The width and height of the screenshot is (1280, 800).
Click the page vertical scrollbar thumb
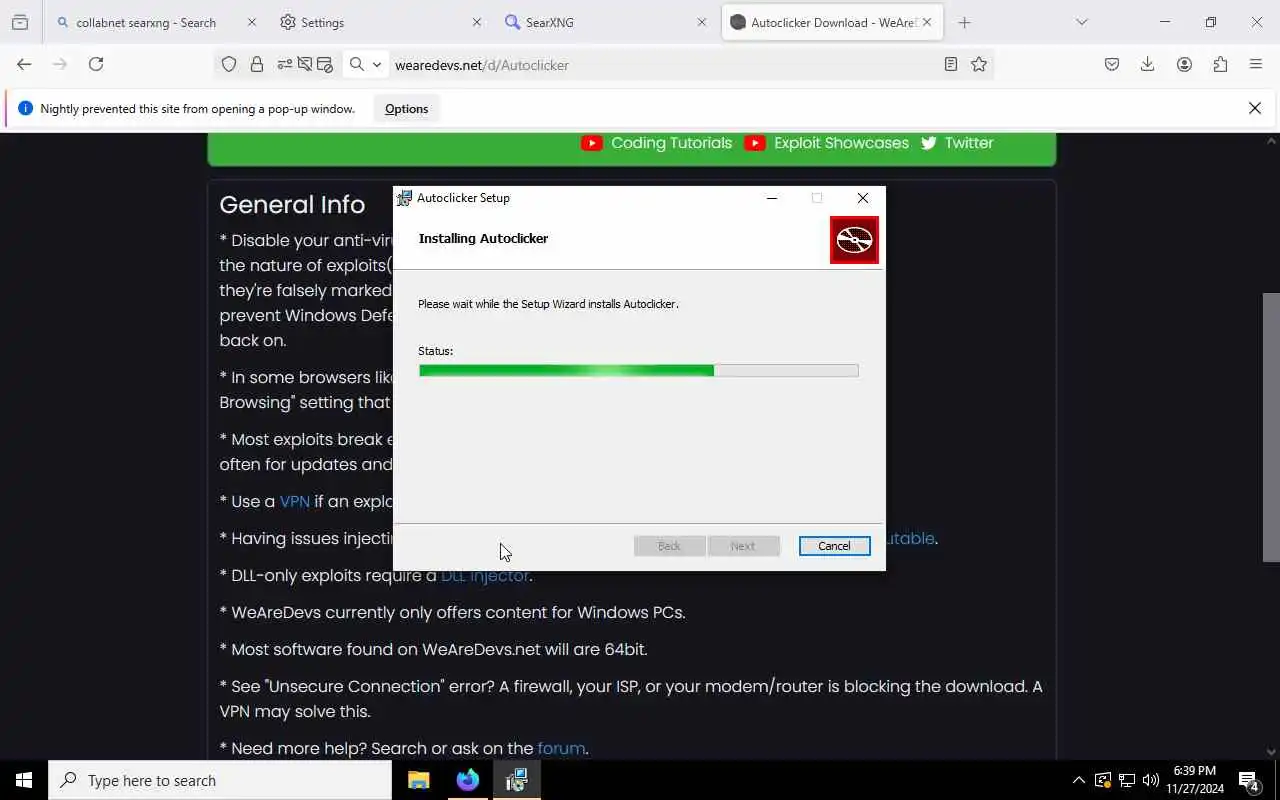[1271, 427]
